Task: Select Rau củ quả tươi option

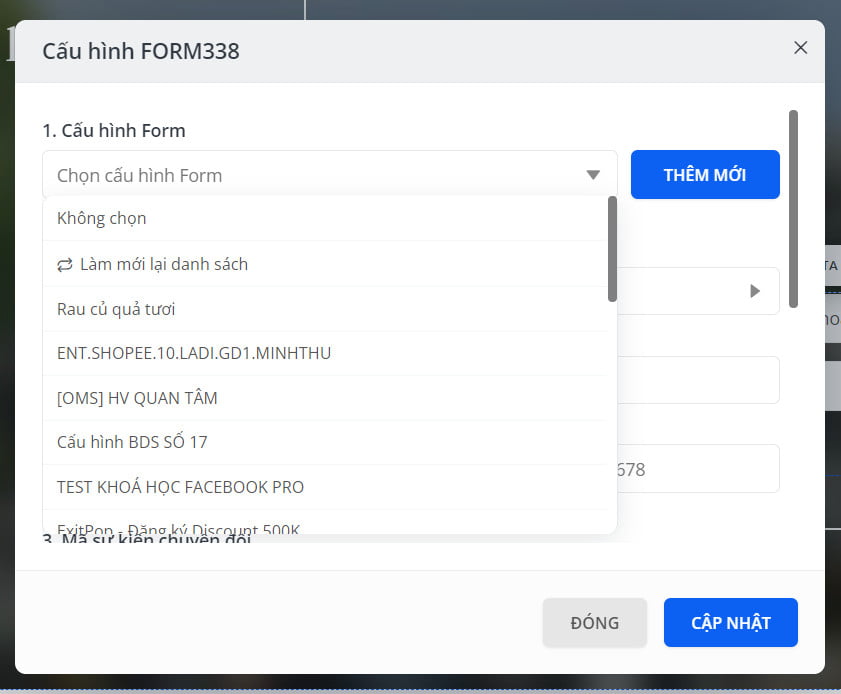Action: click(325, 309)
